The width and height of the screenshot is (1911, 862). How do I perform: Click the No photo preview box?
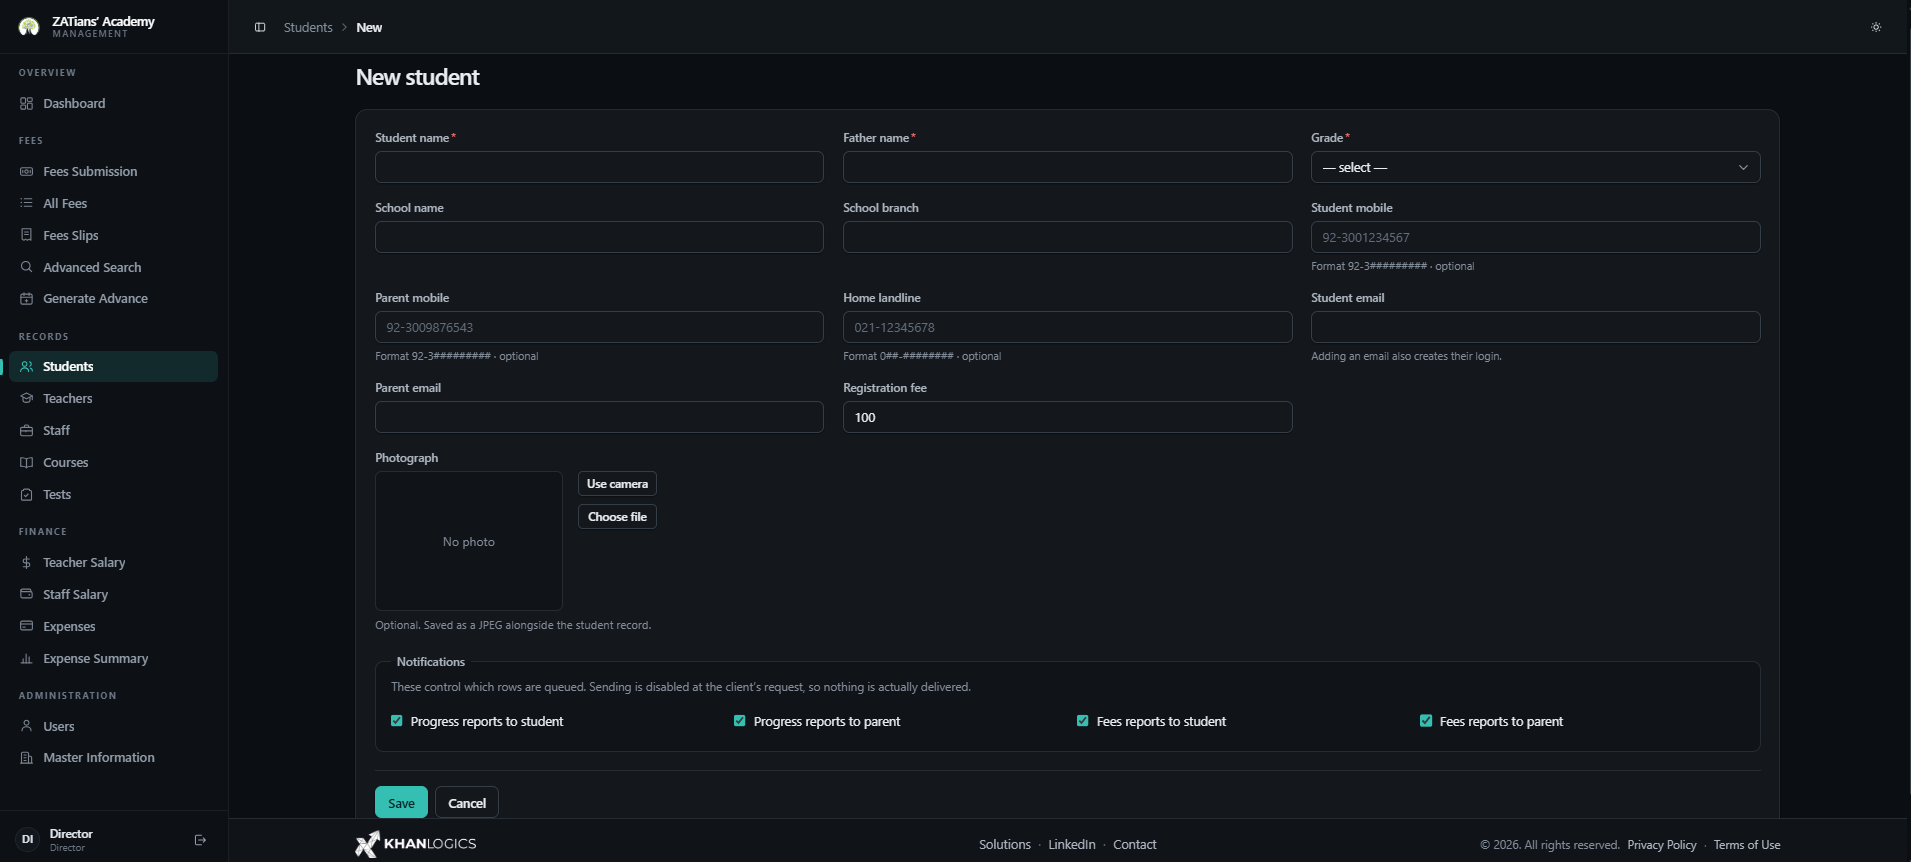tap(469, 541)
